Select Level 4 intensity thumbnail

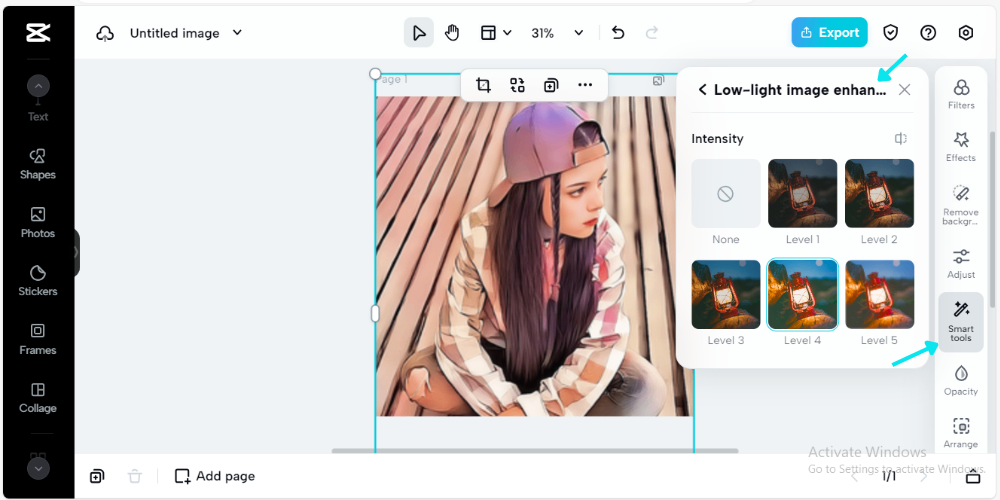pos(802,295)
